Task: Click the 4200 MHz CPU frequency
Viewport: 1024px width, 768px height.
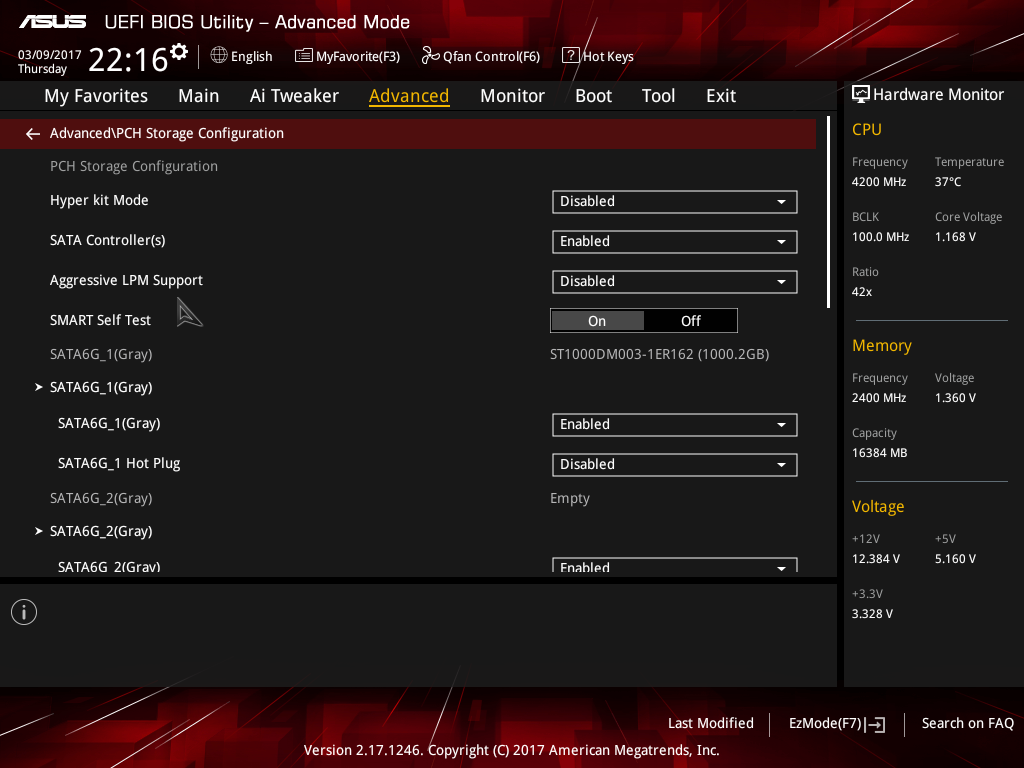Action: (879, 182)
